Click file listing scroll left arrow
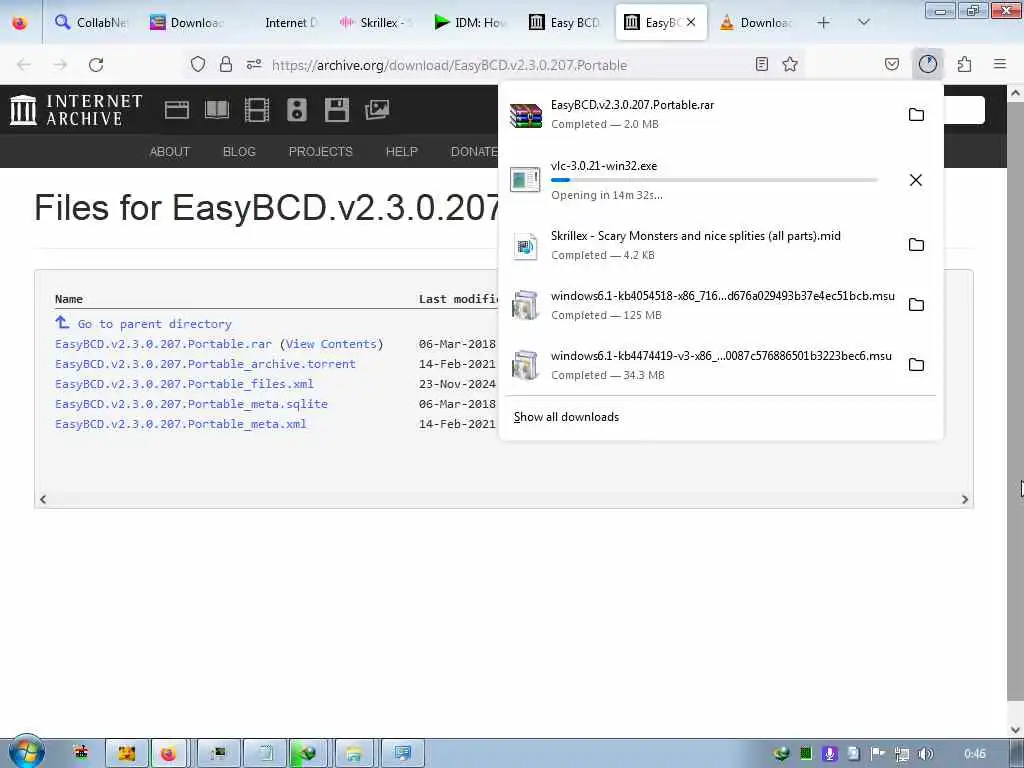 pos(43,500)
